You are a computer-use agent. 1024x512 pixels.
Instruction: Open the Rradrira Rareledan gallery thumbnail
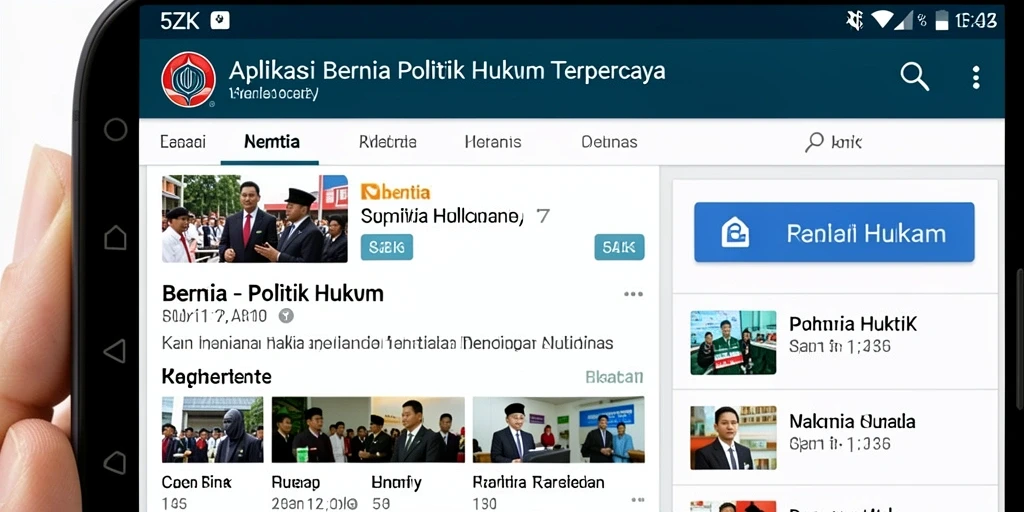pyautogui.click(x=558, y=430)
